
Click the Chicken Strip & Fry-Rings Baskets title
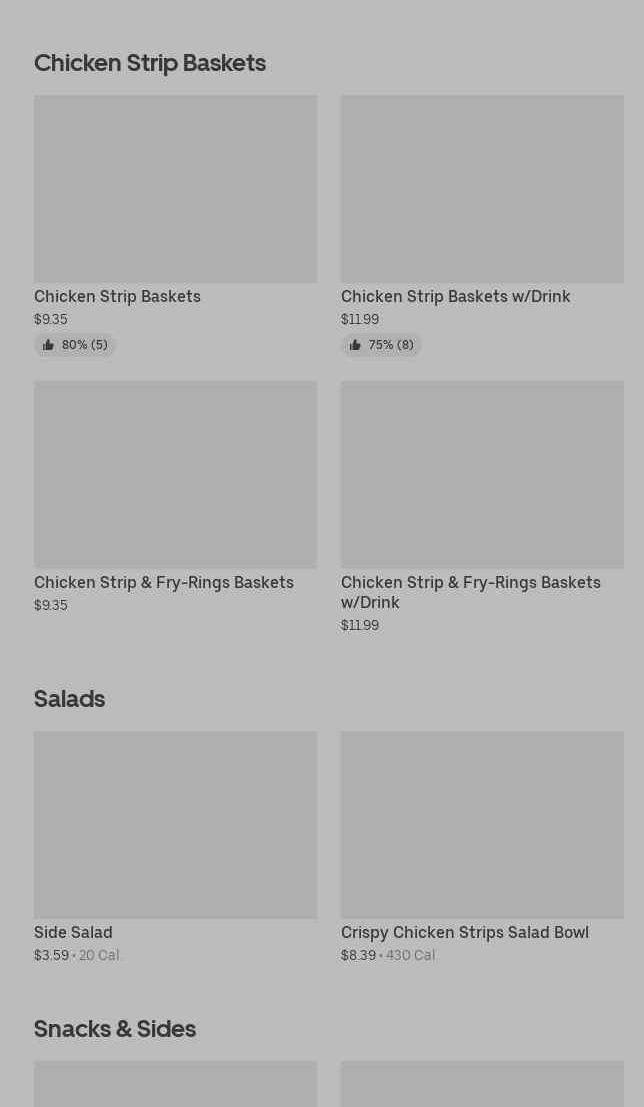pyautogui.click(x=164, y=582)
